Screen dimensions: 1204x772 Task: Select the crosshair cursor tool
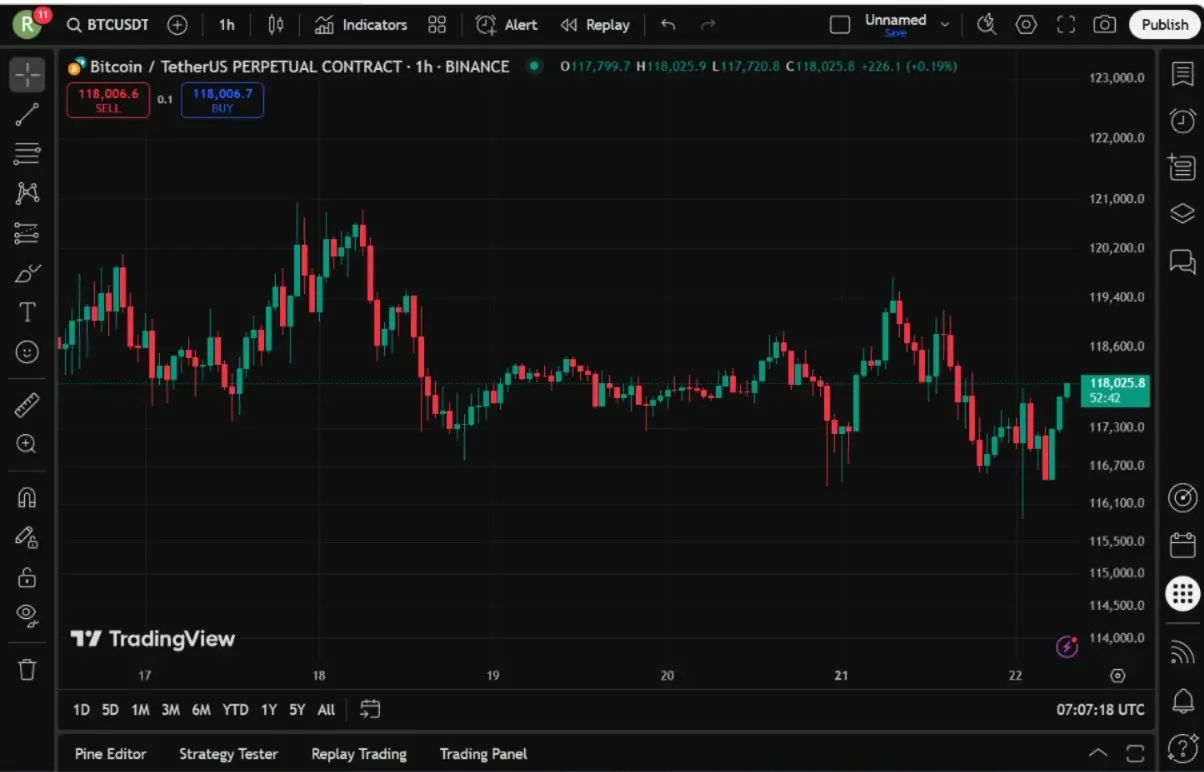(27, 75)
